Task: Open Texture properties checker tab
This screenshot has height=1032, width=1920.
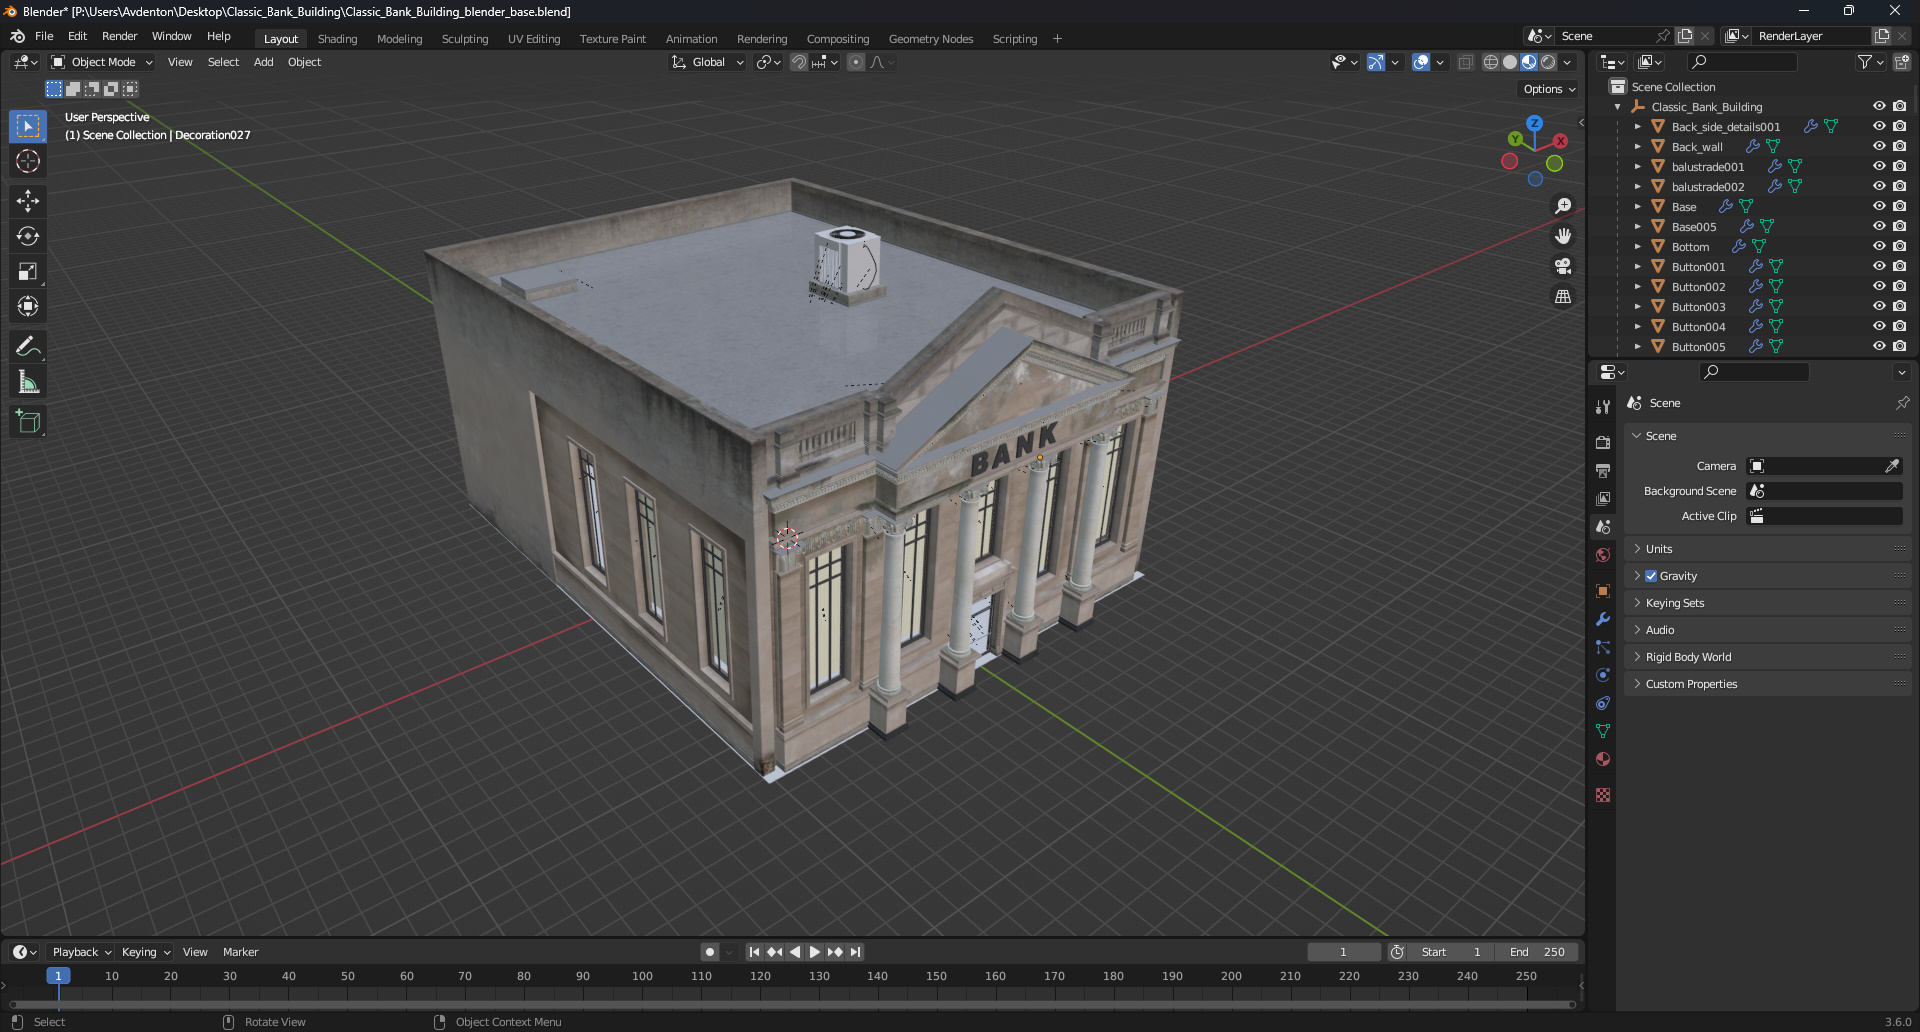Action: pyautogui.click(x=1603, y=795)
